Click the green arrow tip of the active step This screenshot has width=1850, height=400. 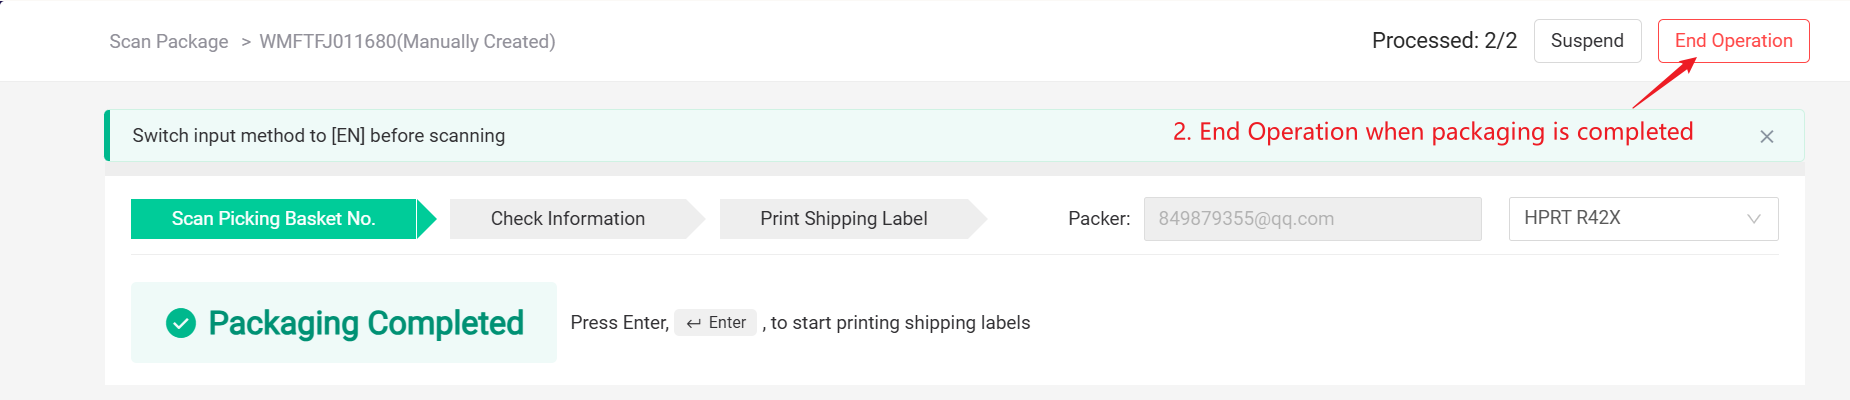(x=427, y=219)
